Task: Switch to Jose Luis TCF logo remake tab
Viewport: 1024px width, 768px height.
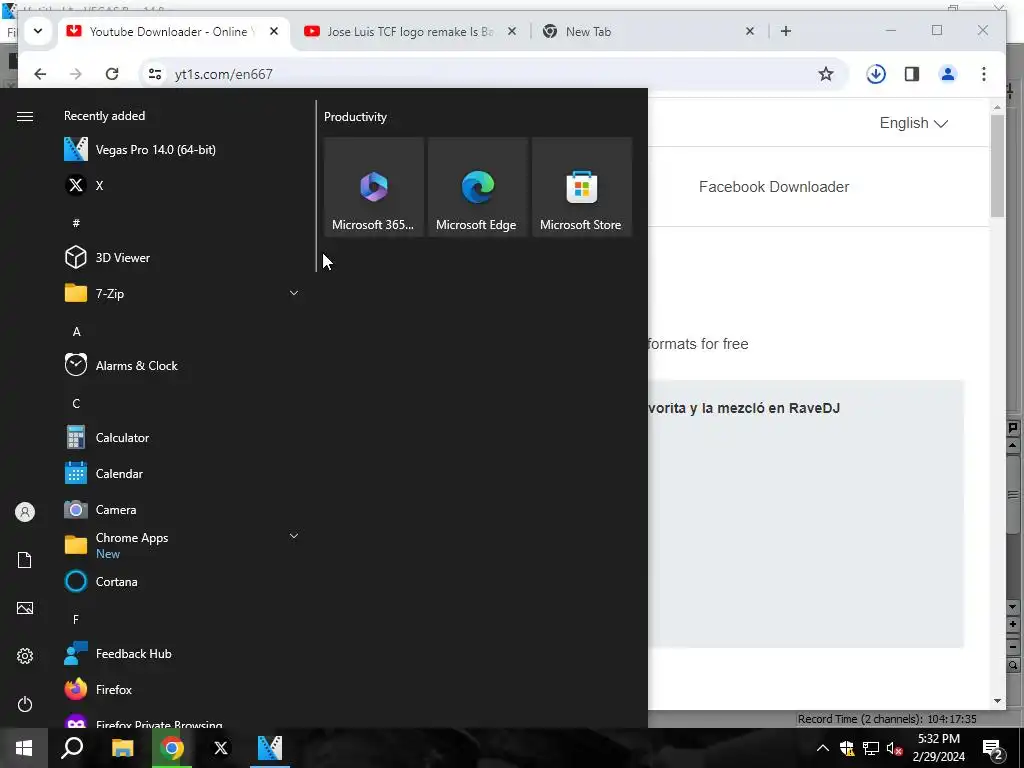Action: tap(410, 31)
